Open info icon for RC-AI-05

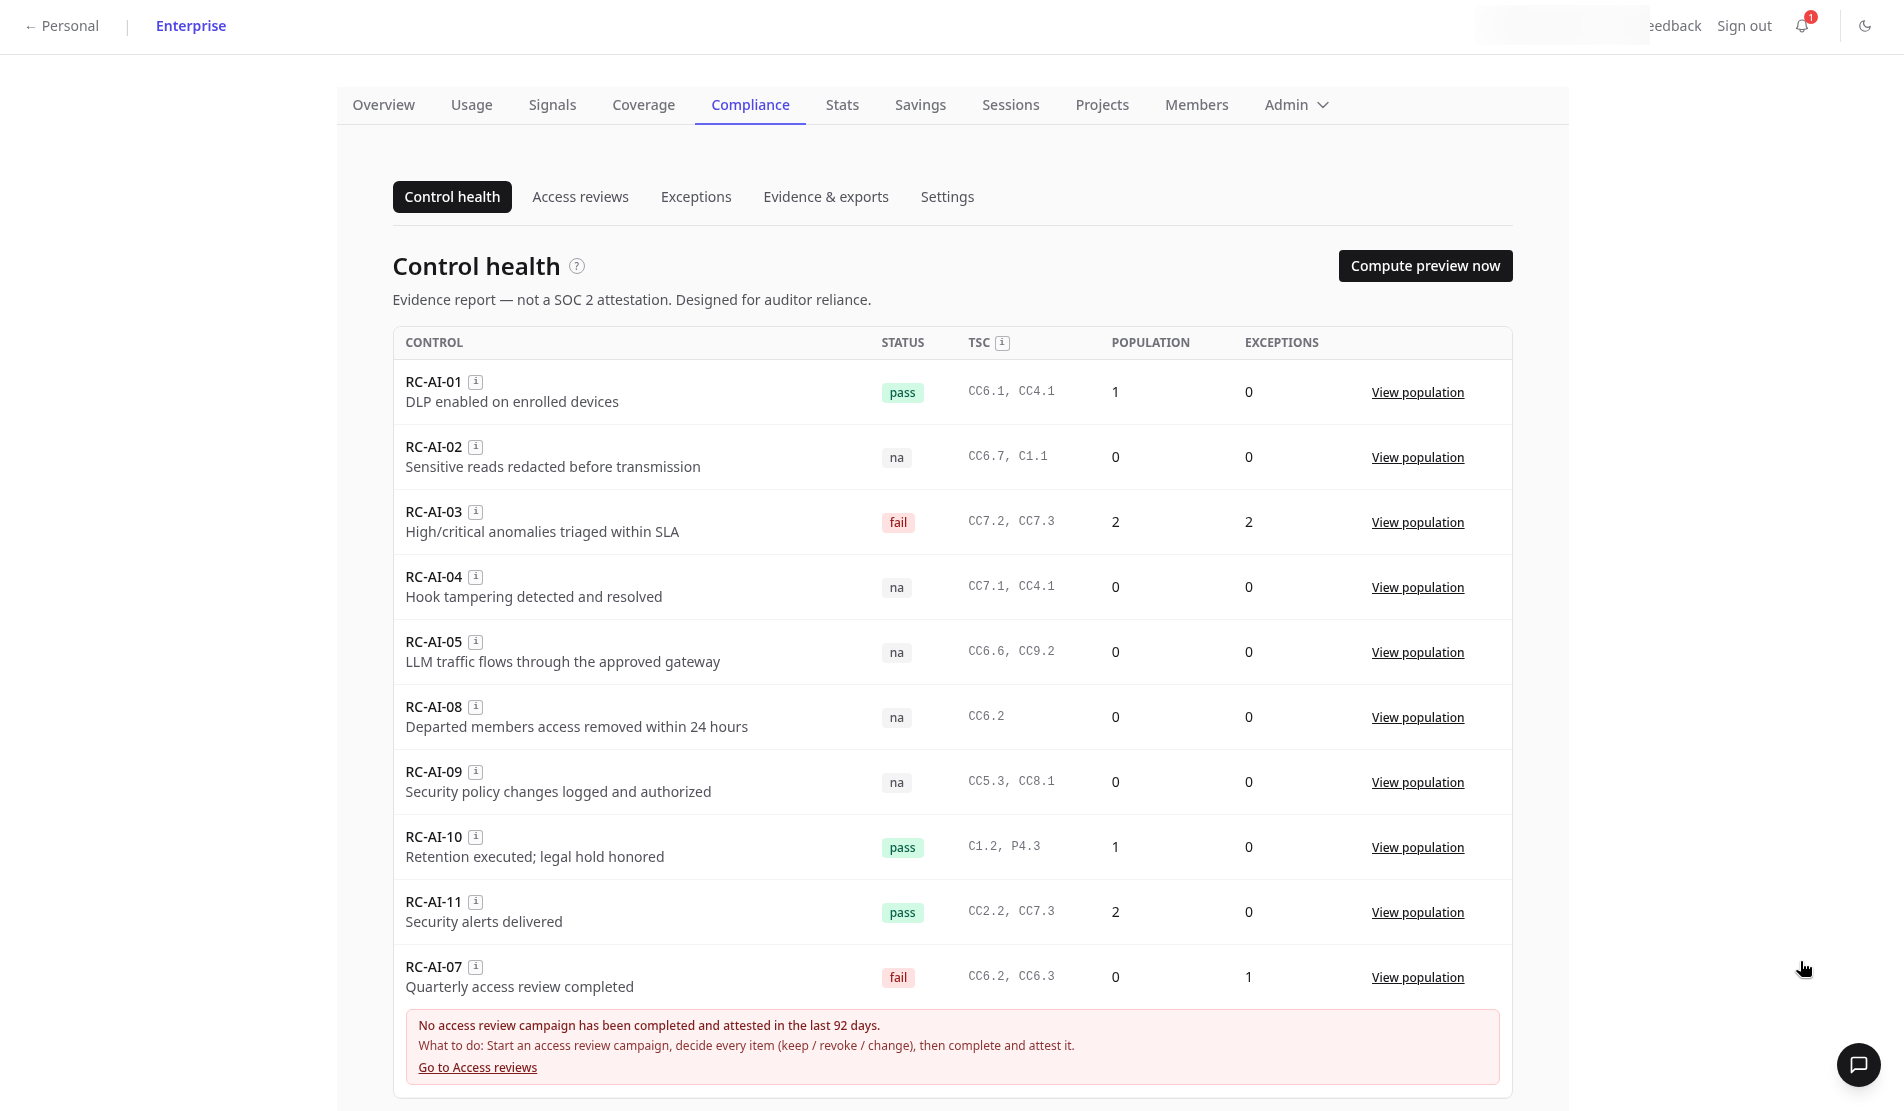[x=476, y=642]
